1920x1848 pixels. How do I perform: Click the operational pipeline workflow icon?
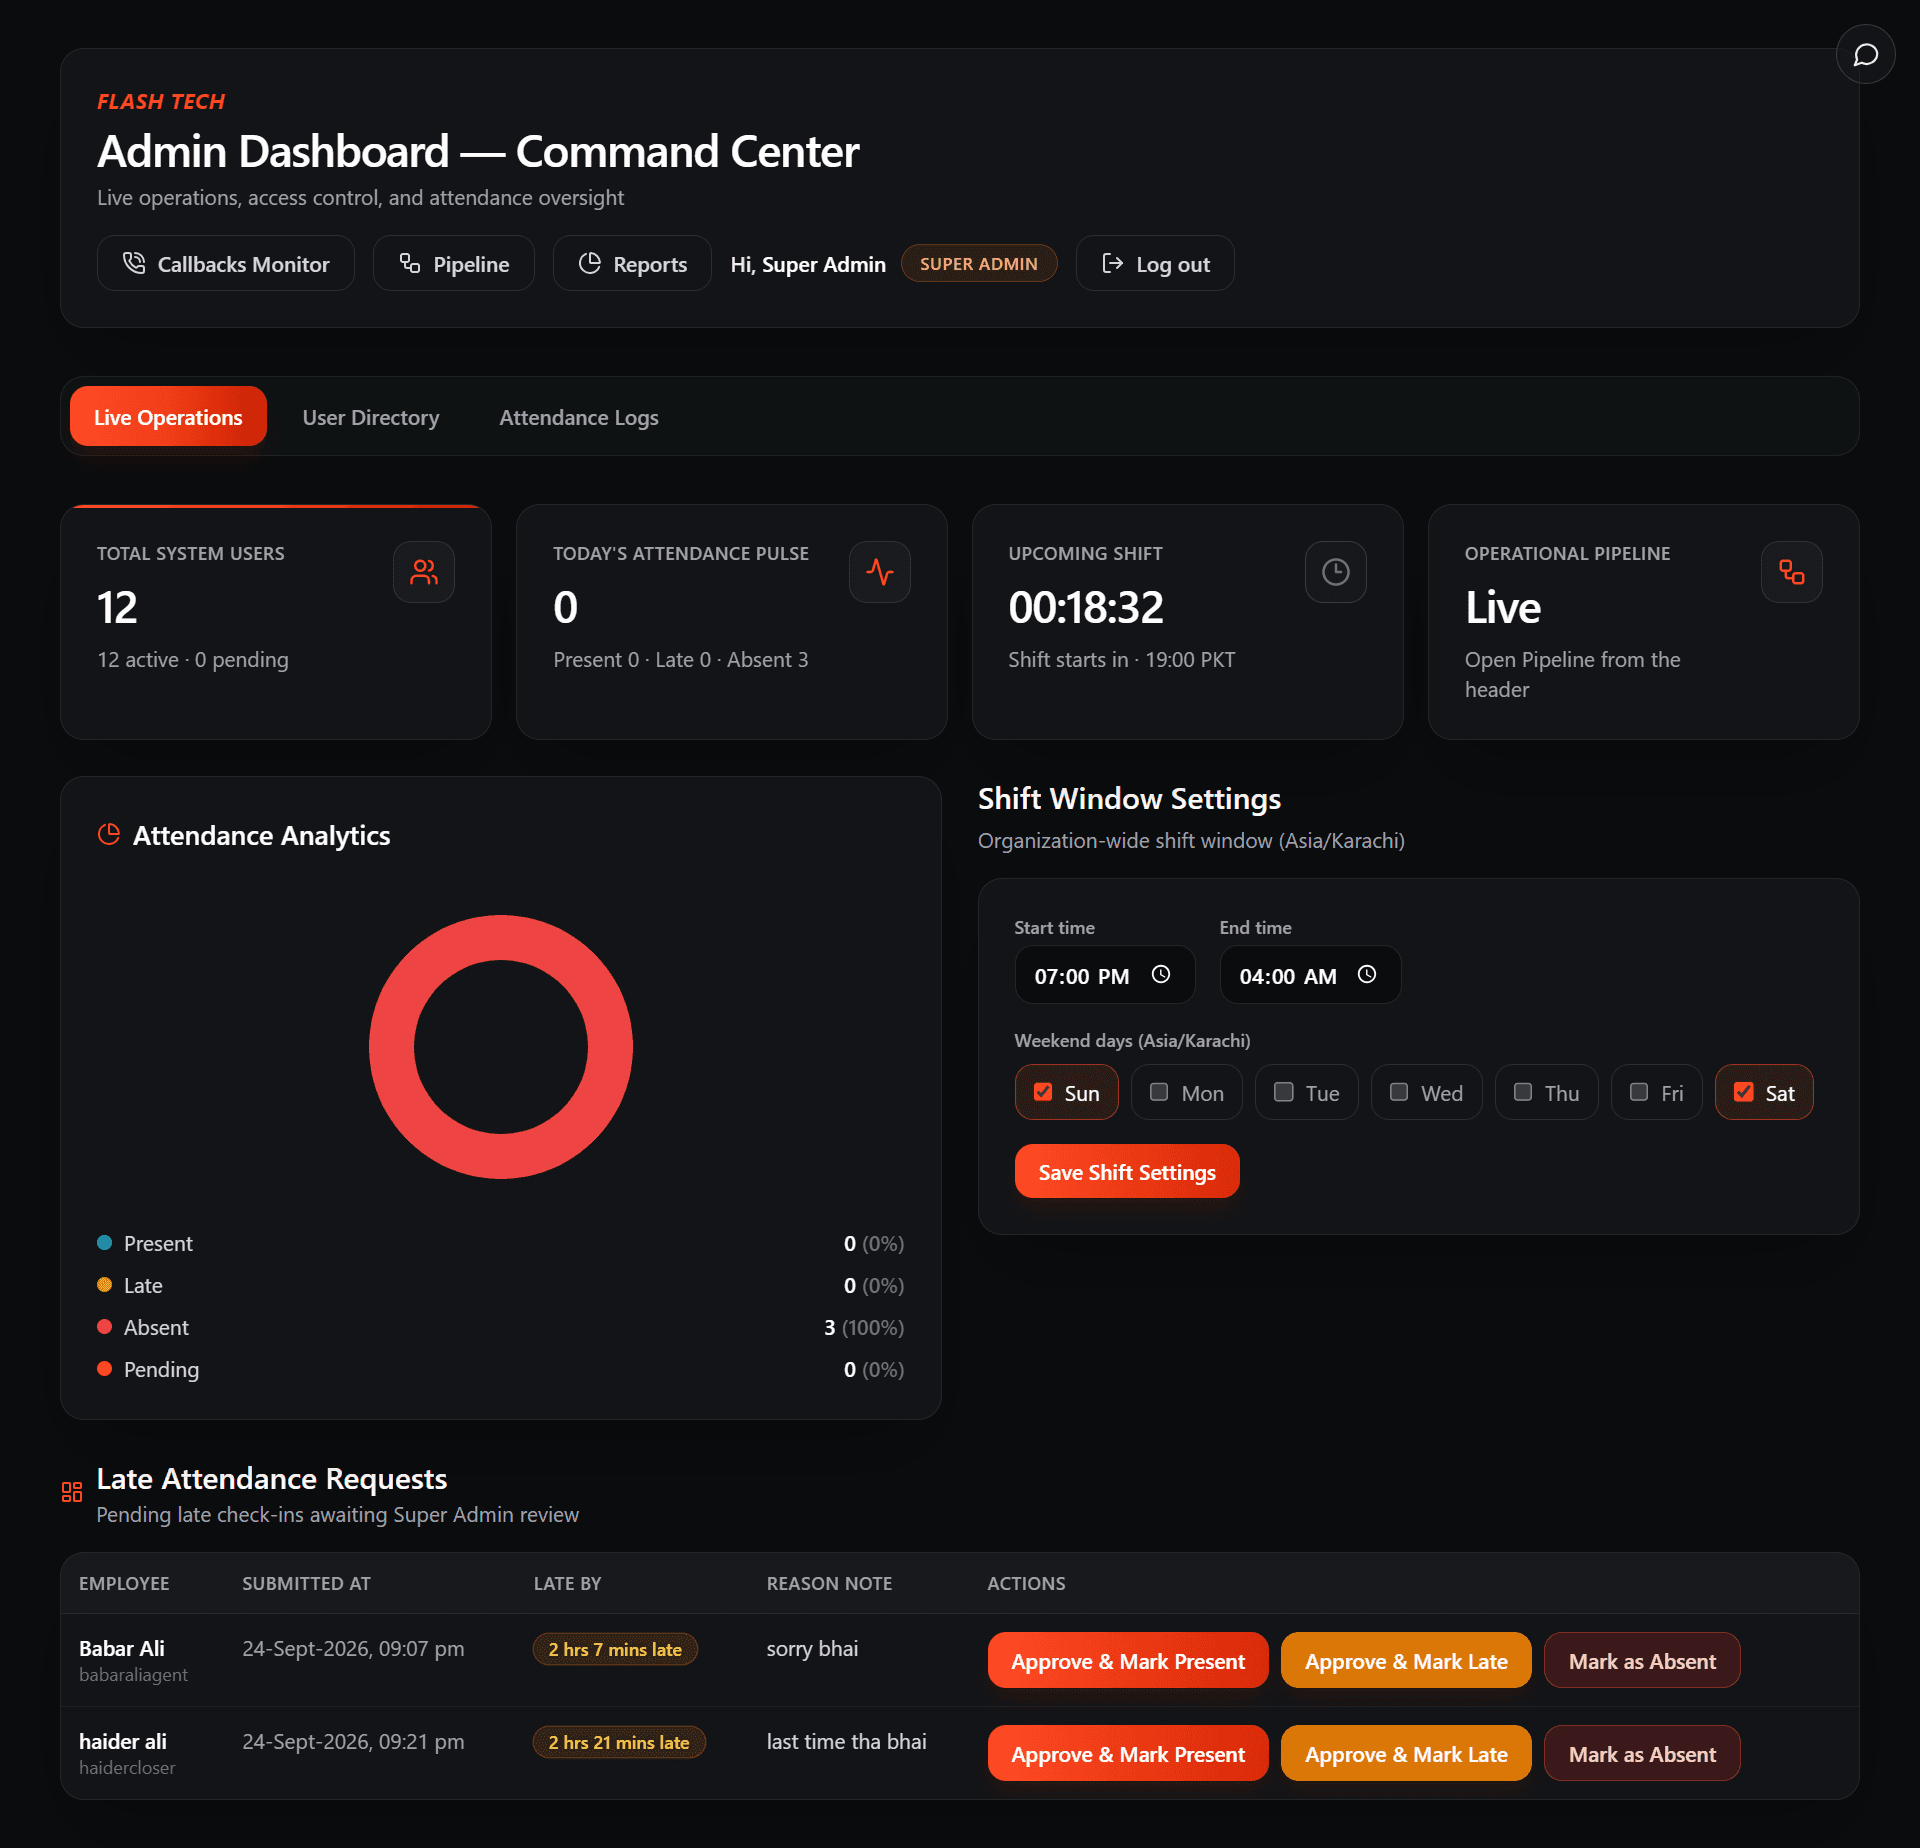pos(1792,572)
